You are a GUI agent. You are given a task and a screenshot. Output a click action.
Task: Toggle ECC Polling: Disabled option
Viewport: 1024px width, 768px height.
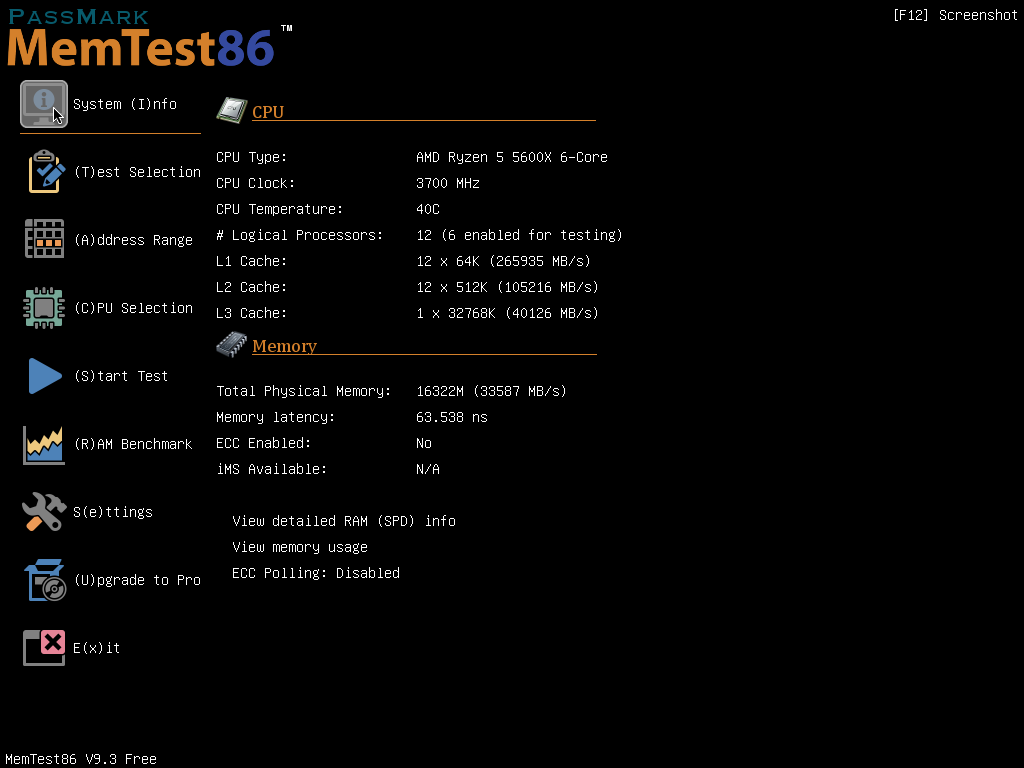pos(316,573)
